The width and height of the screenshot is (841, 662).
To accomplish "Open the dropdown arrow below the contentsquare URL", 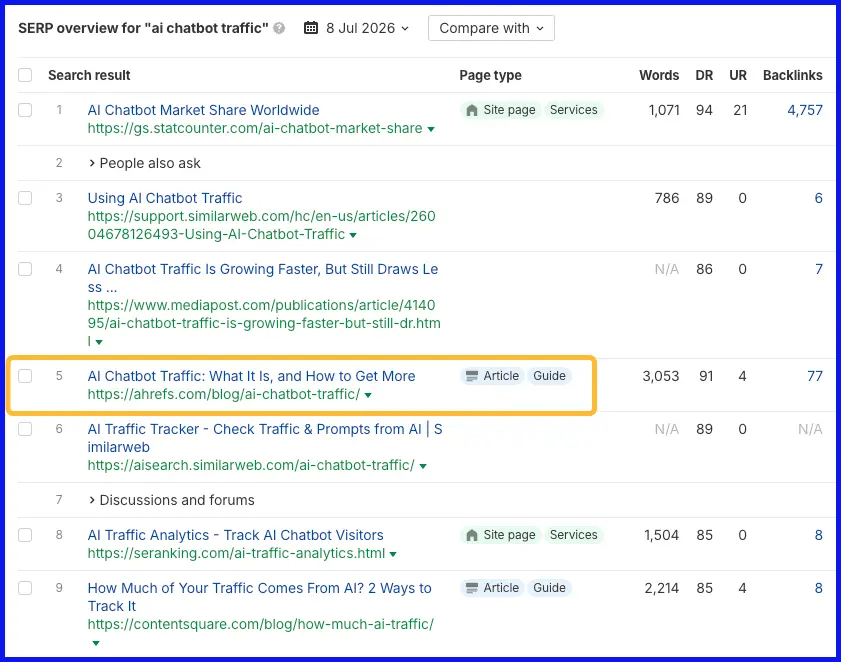I will 95,643.
